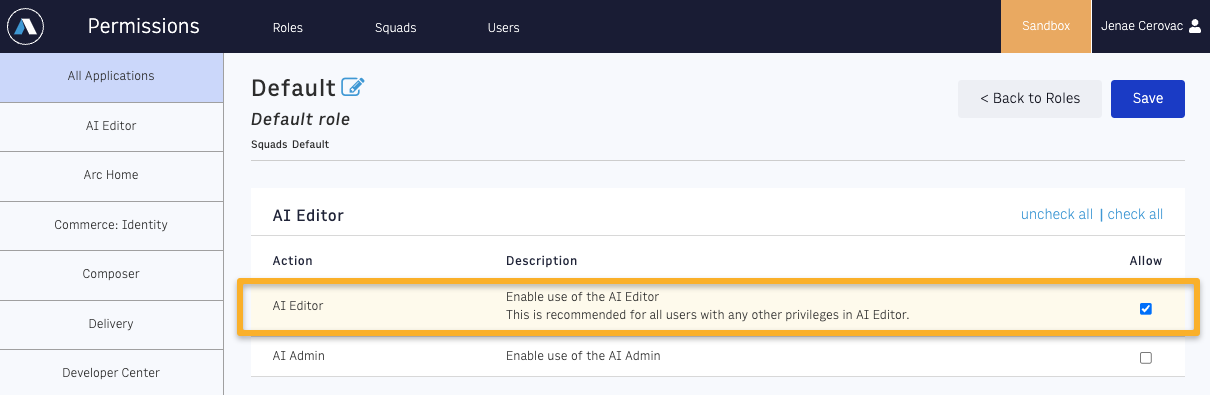Screen dimensions: 1210x395
Task: Select Composer in the sidebar
Action: point(111,274)
